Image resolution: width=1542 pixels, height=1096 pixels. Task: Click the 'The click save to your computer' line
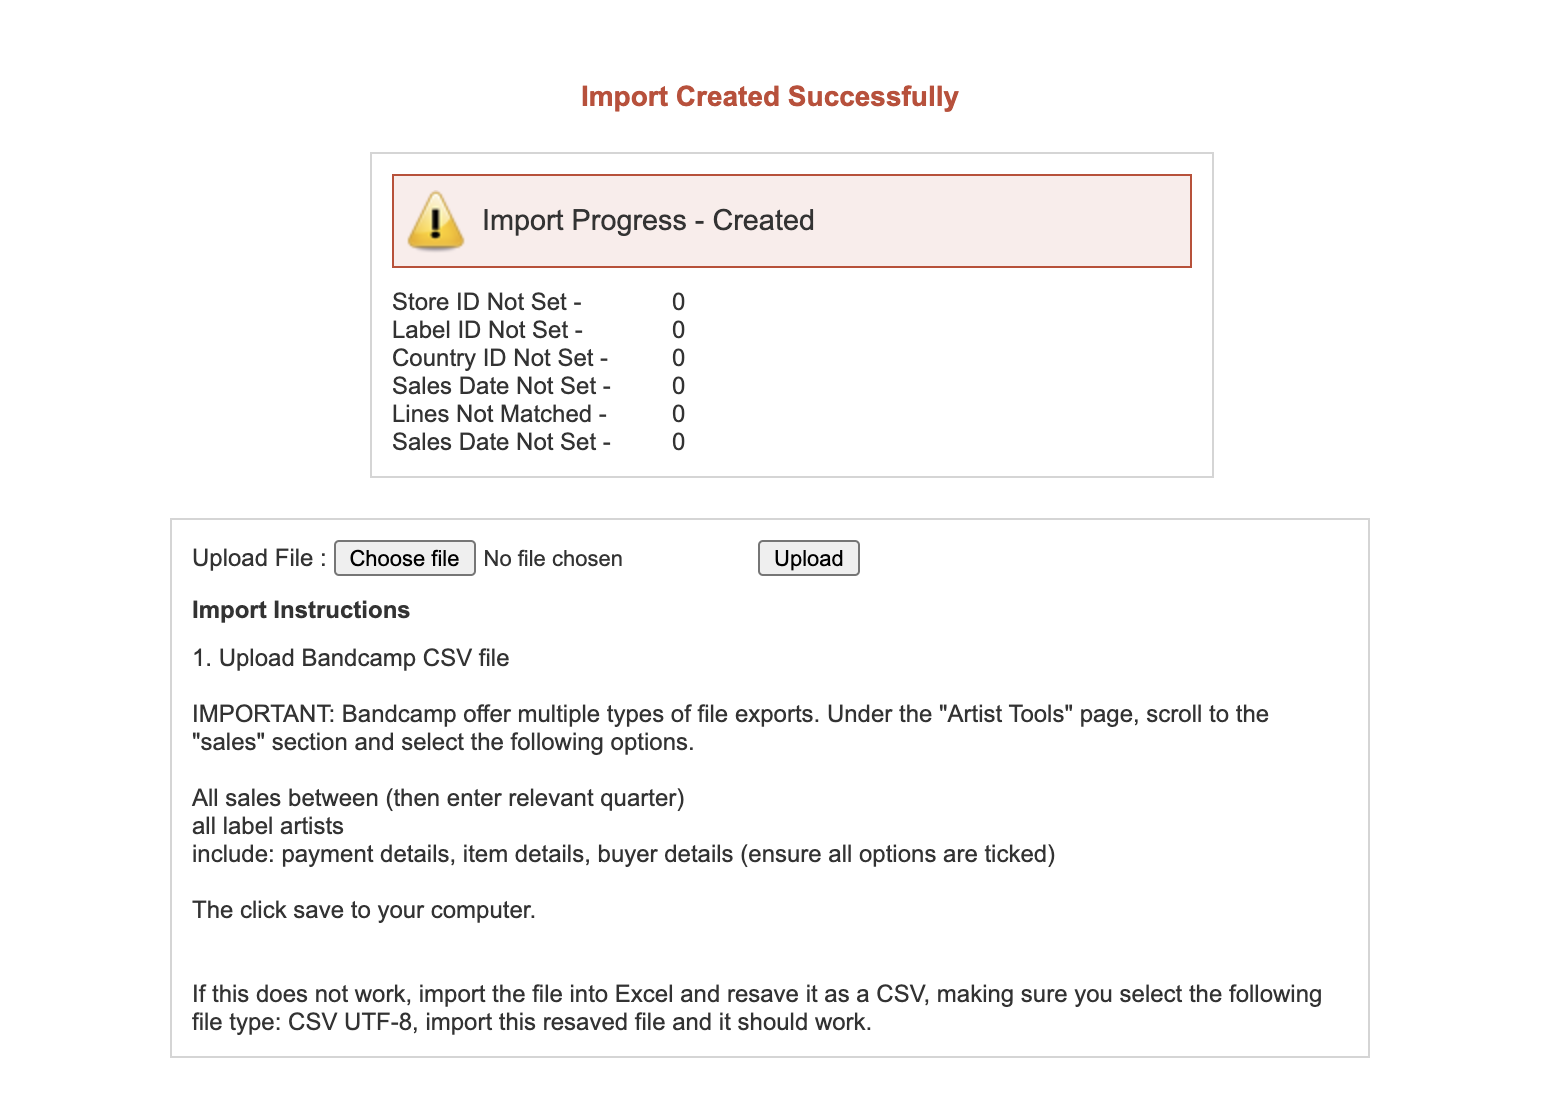[364, 910]
